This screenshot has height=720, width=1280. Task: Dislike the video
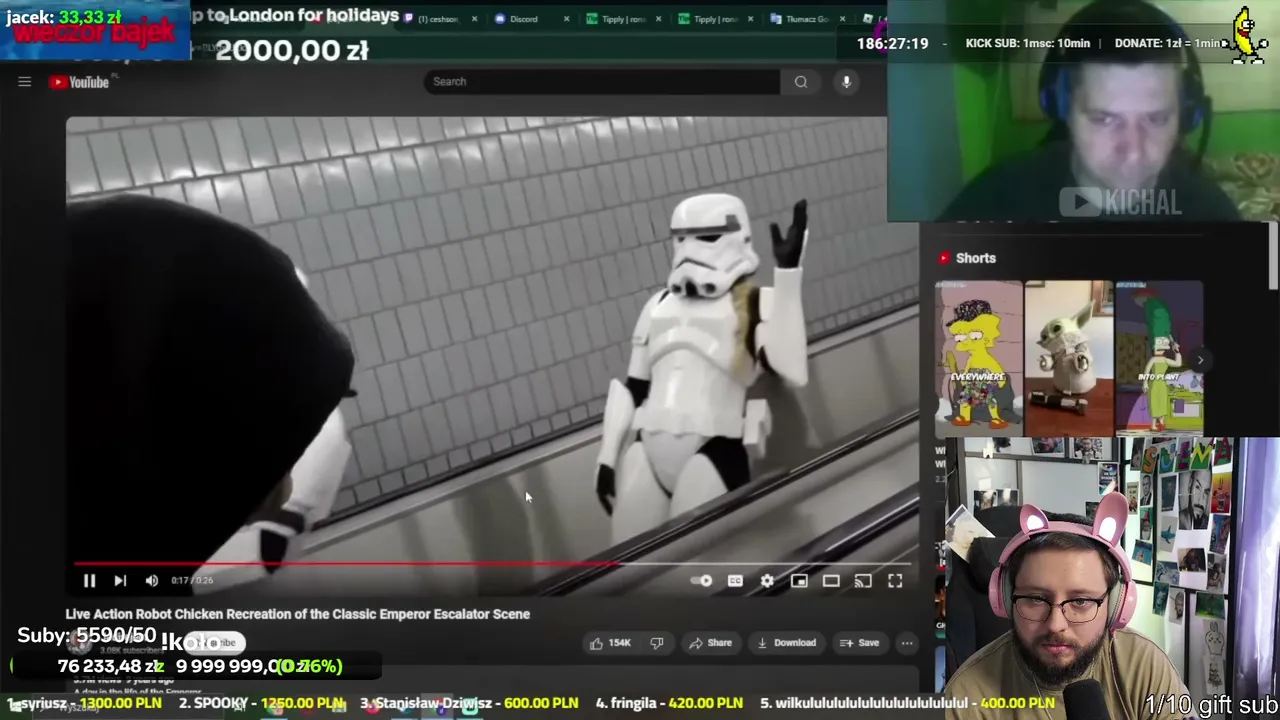click(x=657, y=643)
